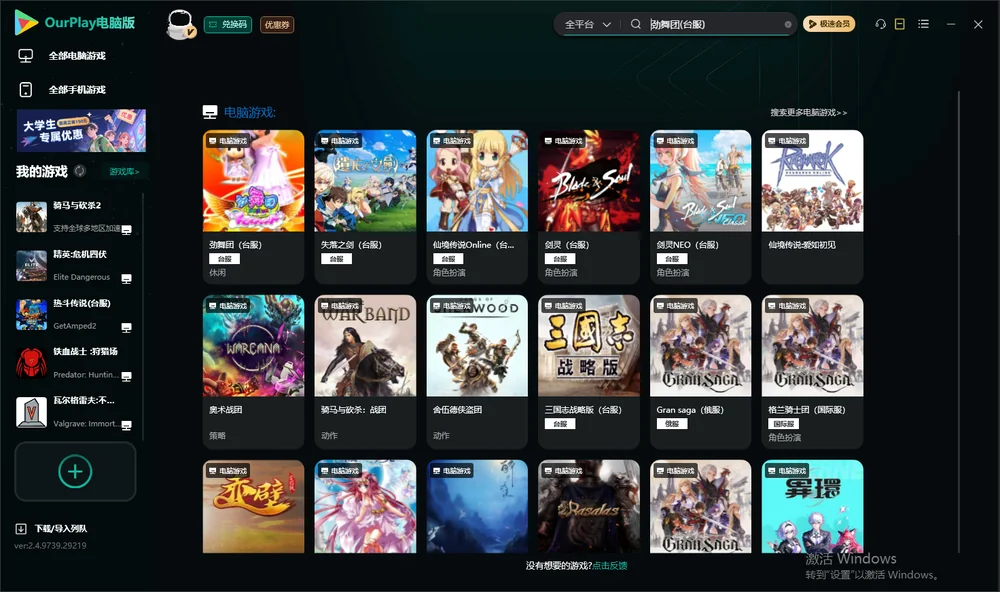Click the 点击反馈 feedback link
1000x592 pixels.
610,565
